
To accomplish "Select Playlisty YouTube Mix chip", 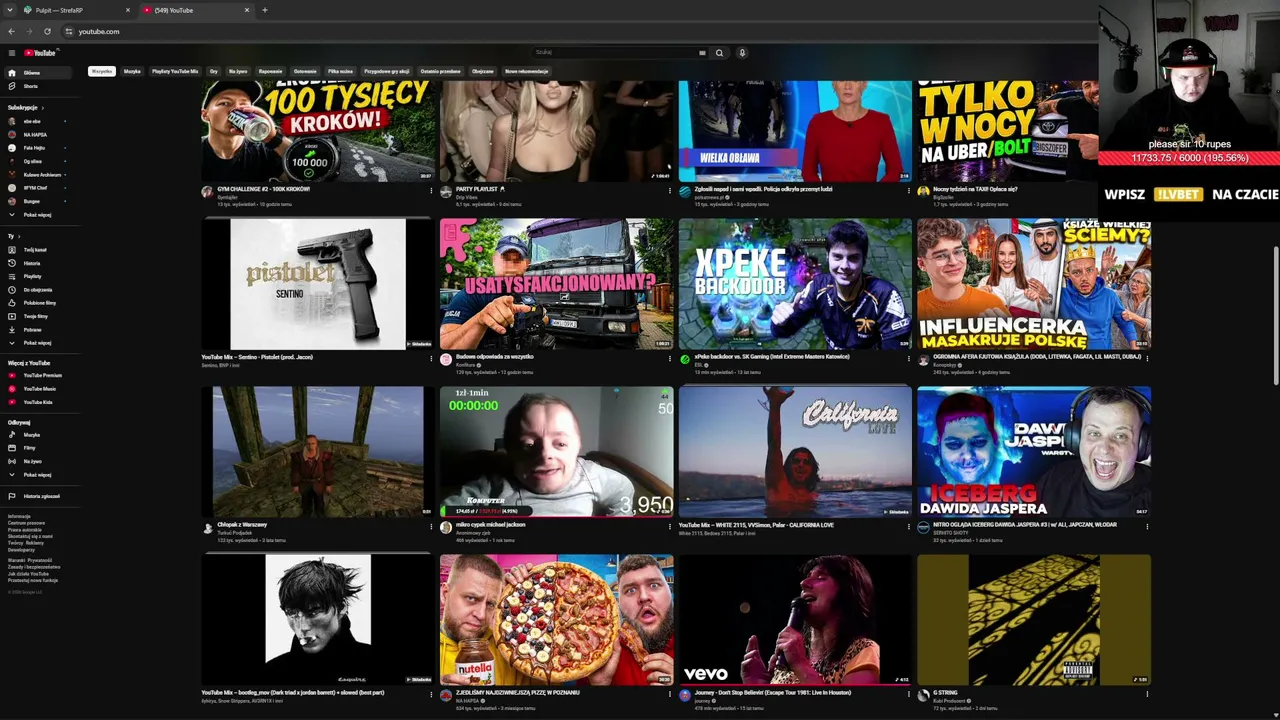I will pyautogui.click(x=175, y=72).
